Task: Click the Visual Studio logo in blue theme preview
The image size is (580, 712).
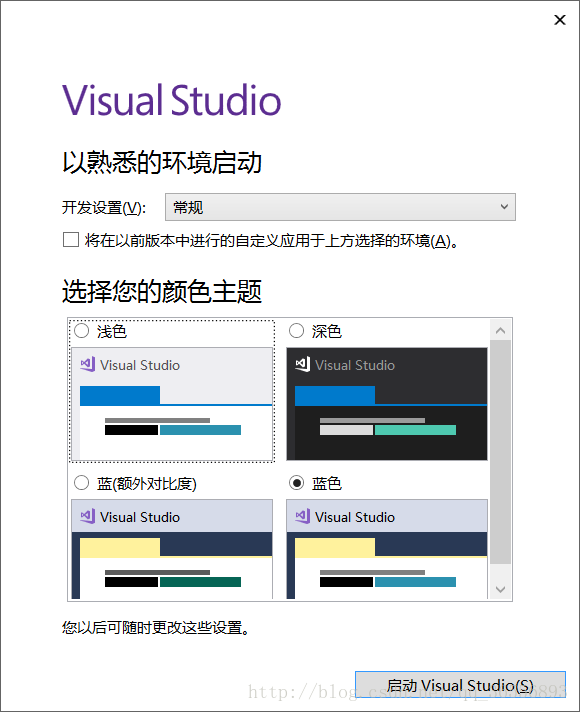Action: point(302,516)
